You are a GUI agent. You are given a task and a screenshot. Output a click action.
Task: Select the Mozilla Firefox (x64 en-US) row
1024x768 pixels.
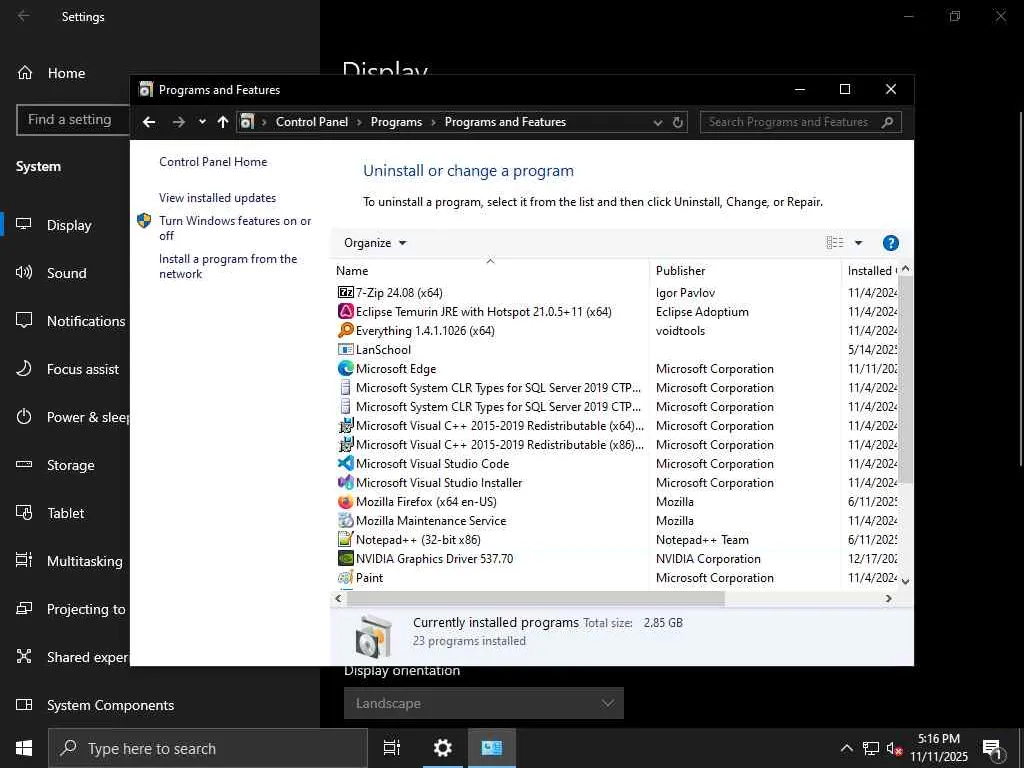tap(617, 502)
